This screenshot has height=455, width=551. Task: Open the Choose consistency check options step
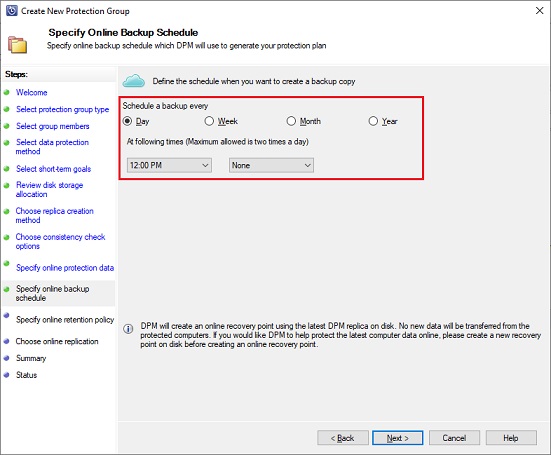coord(60,241)
